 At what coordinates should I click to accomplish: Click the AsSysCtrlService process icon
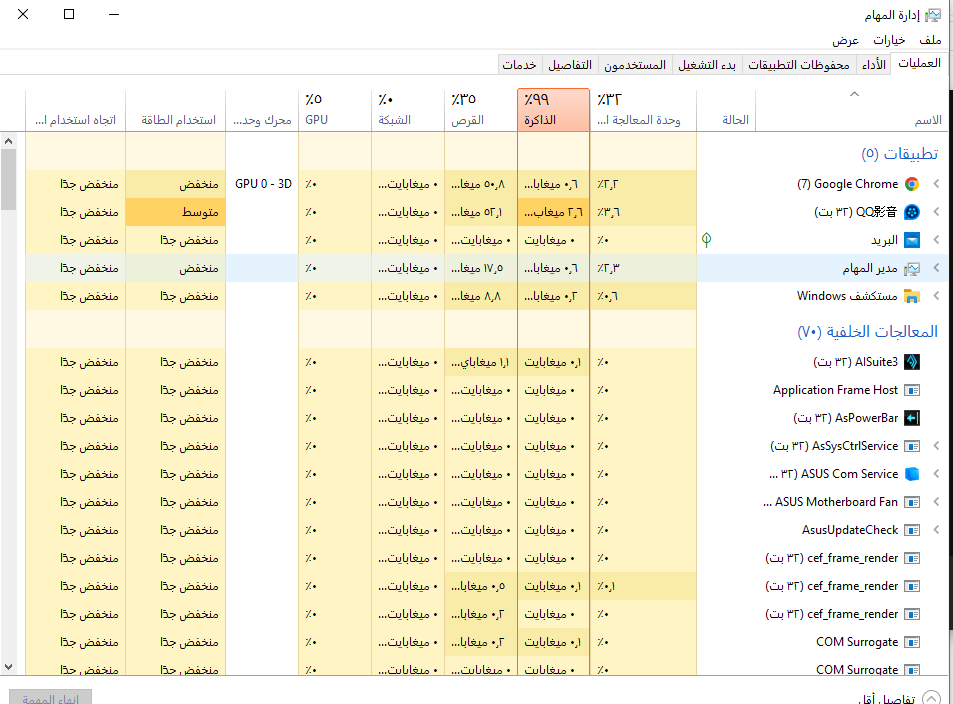tap(912, 446)
